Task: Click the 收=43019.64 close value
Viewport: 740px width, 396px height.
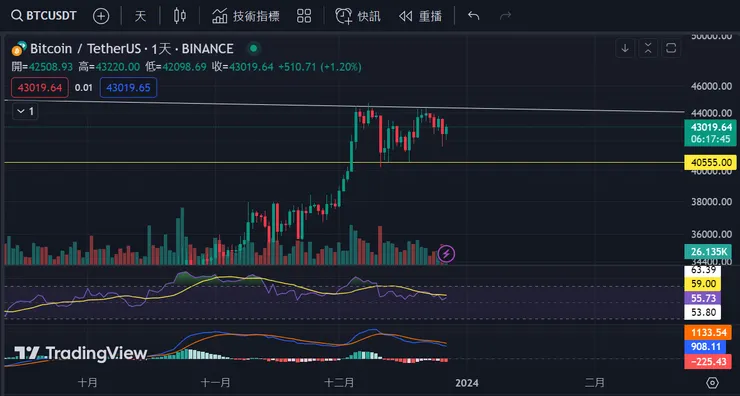Action: 242,67
